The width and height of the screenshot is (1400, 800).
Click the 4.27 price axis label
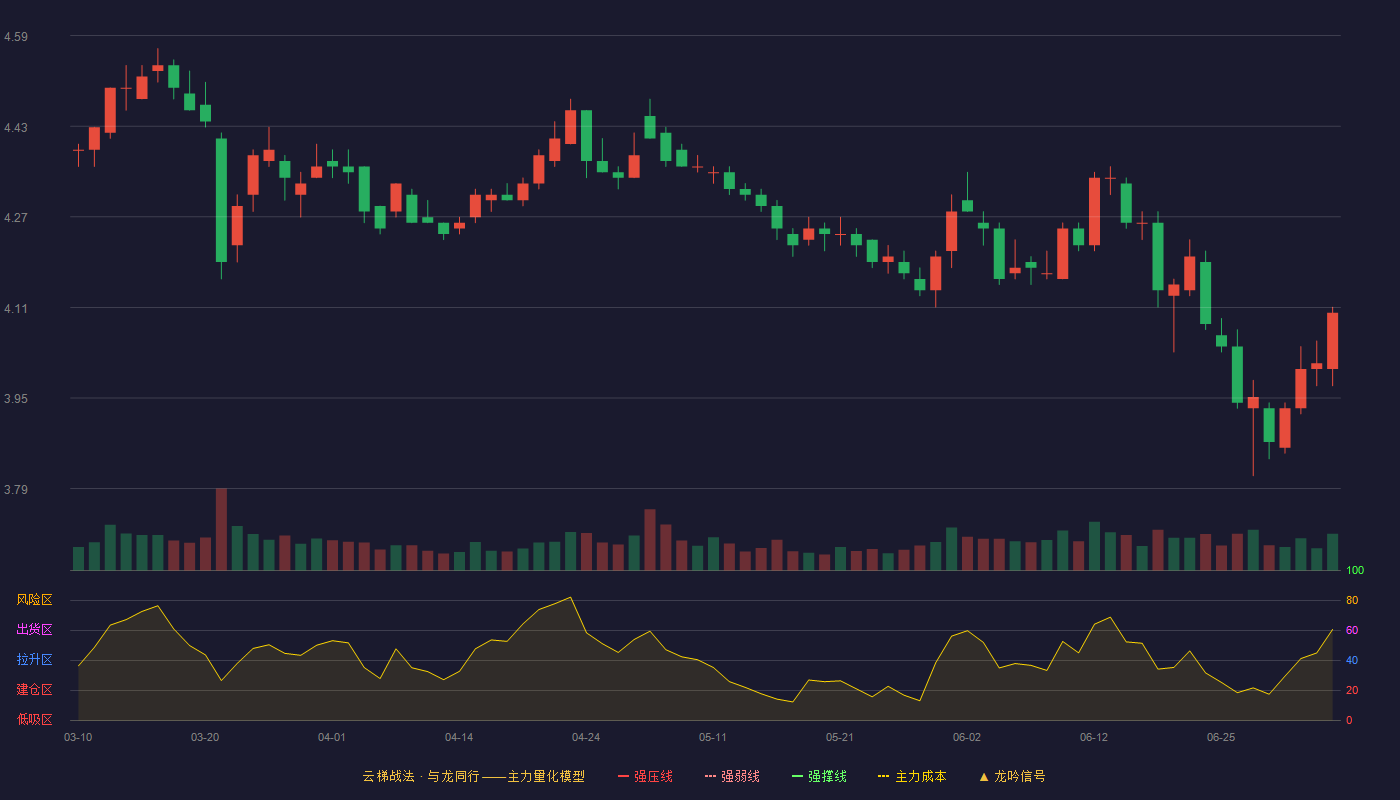click(16, 218)
